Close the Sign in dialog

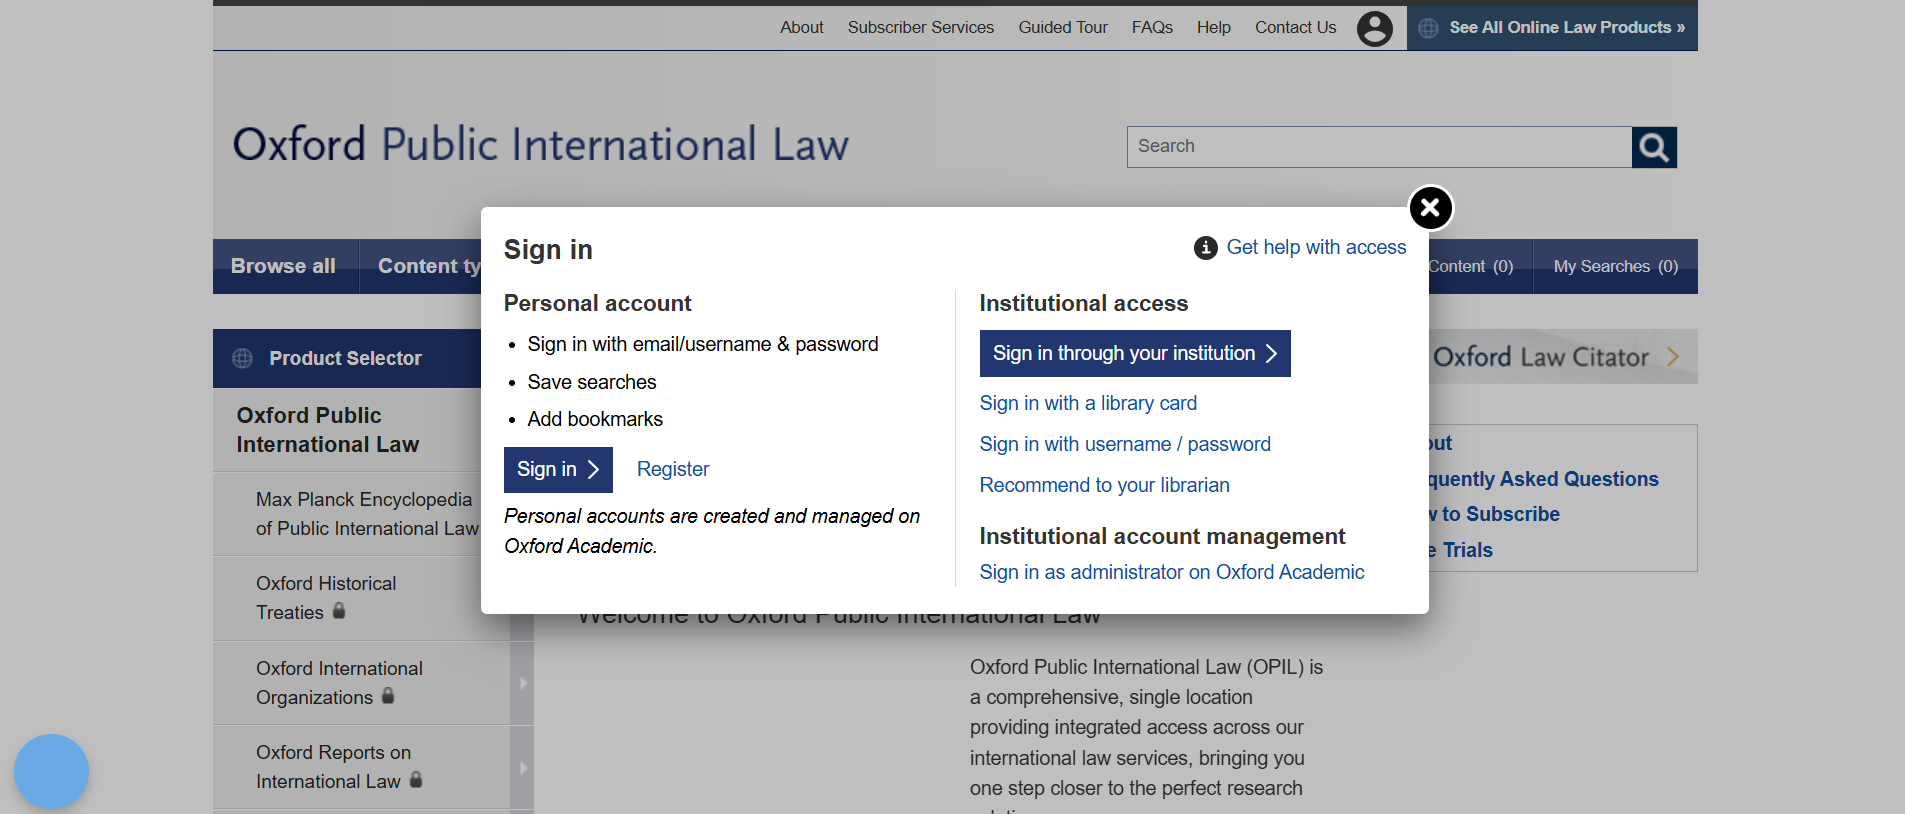[x=1430, y=208]
